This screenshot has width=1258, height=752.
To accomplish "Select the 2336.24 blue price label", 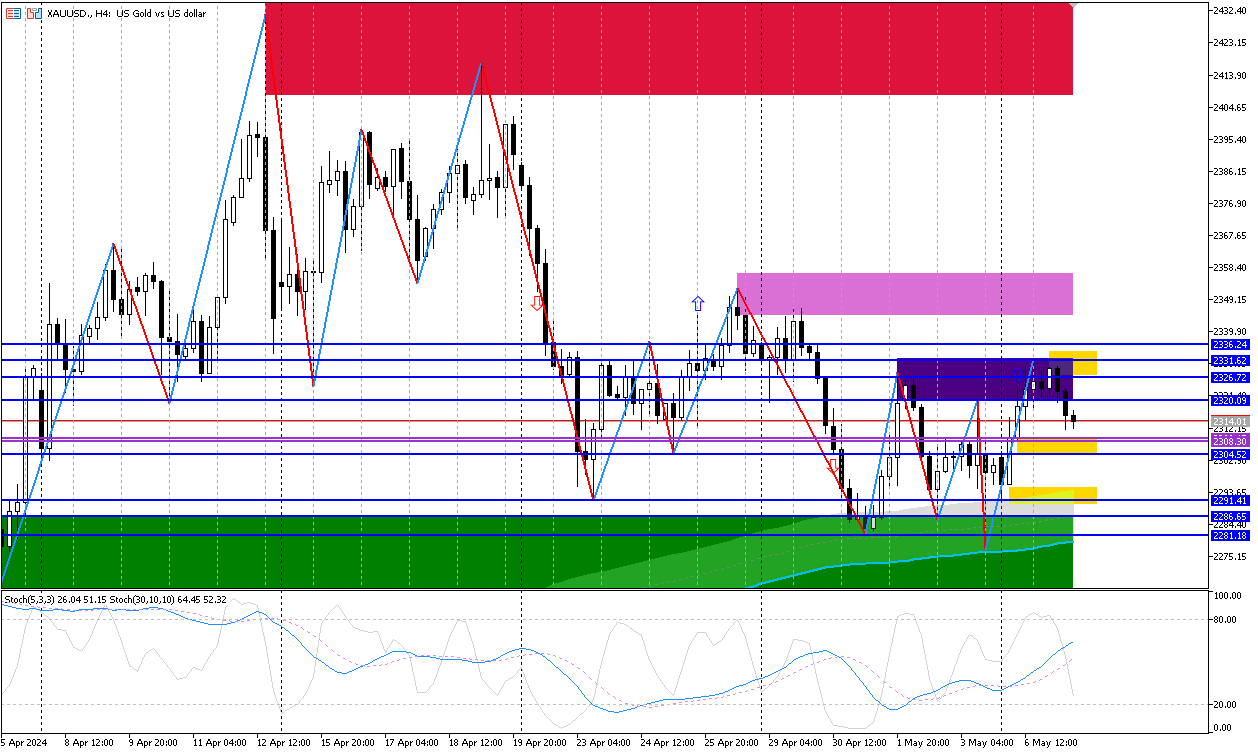I will pos(1228,344).
